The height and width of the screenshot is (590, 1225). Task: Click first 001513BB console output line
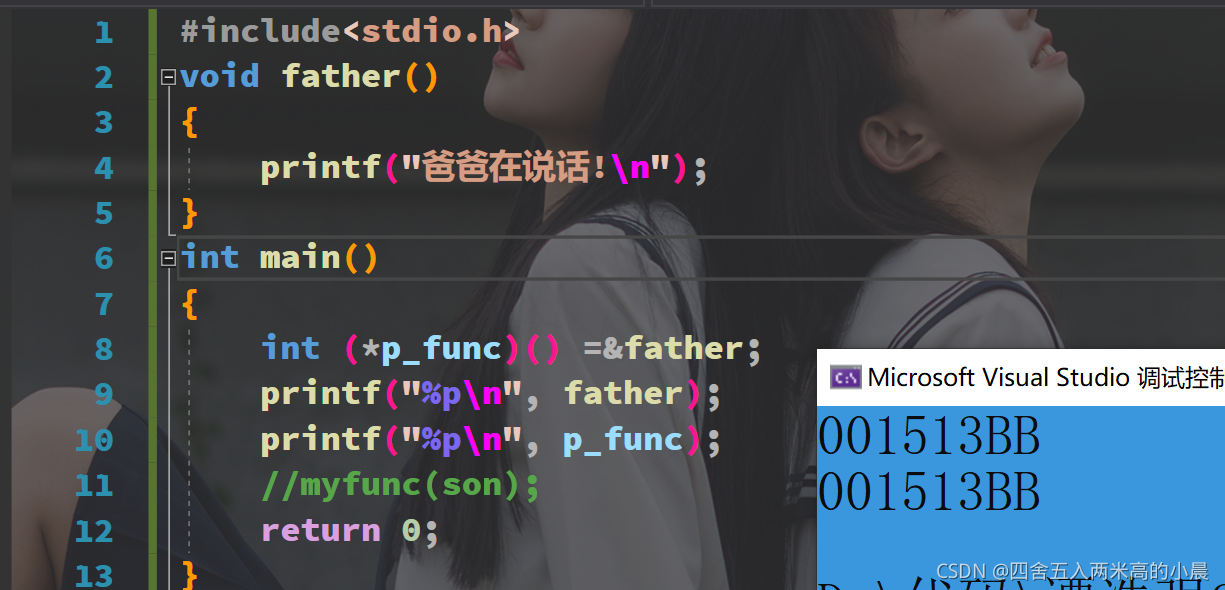[930, 437]
